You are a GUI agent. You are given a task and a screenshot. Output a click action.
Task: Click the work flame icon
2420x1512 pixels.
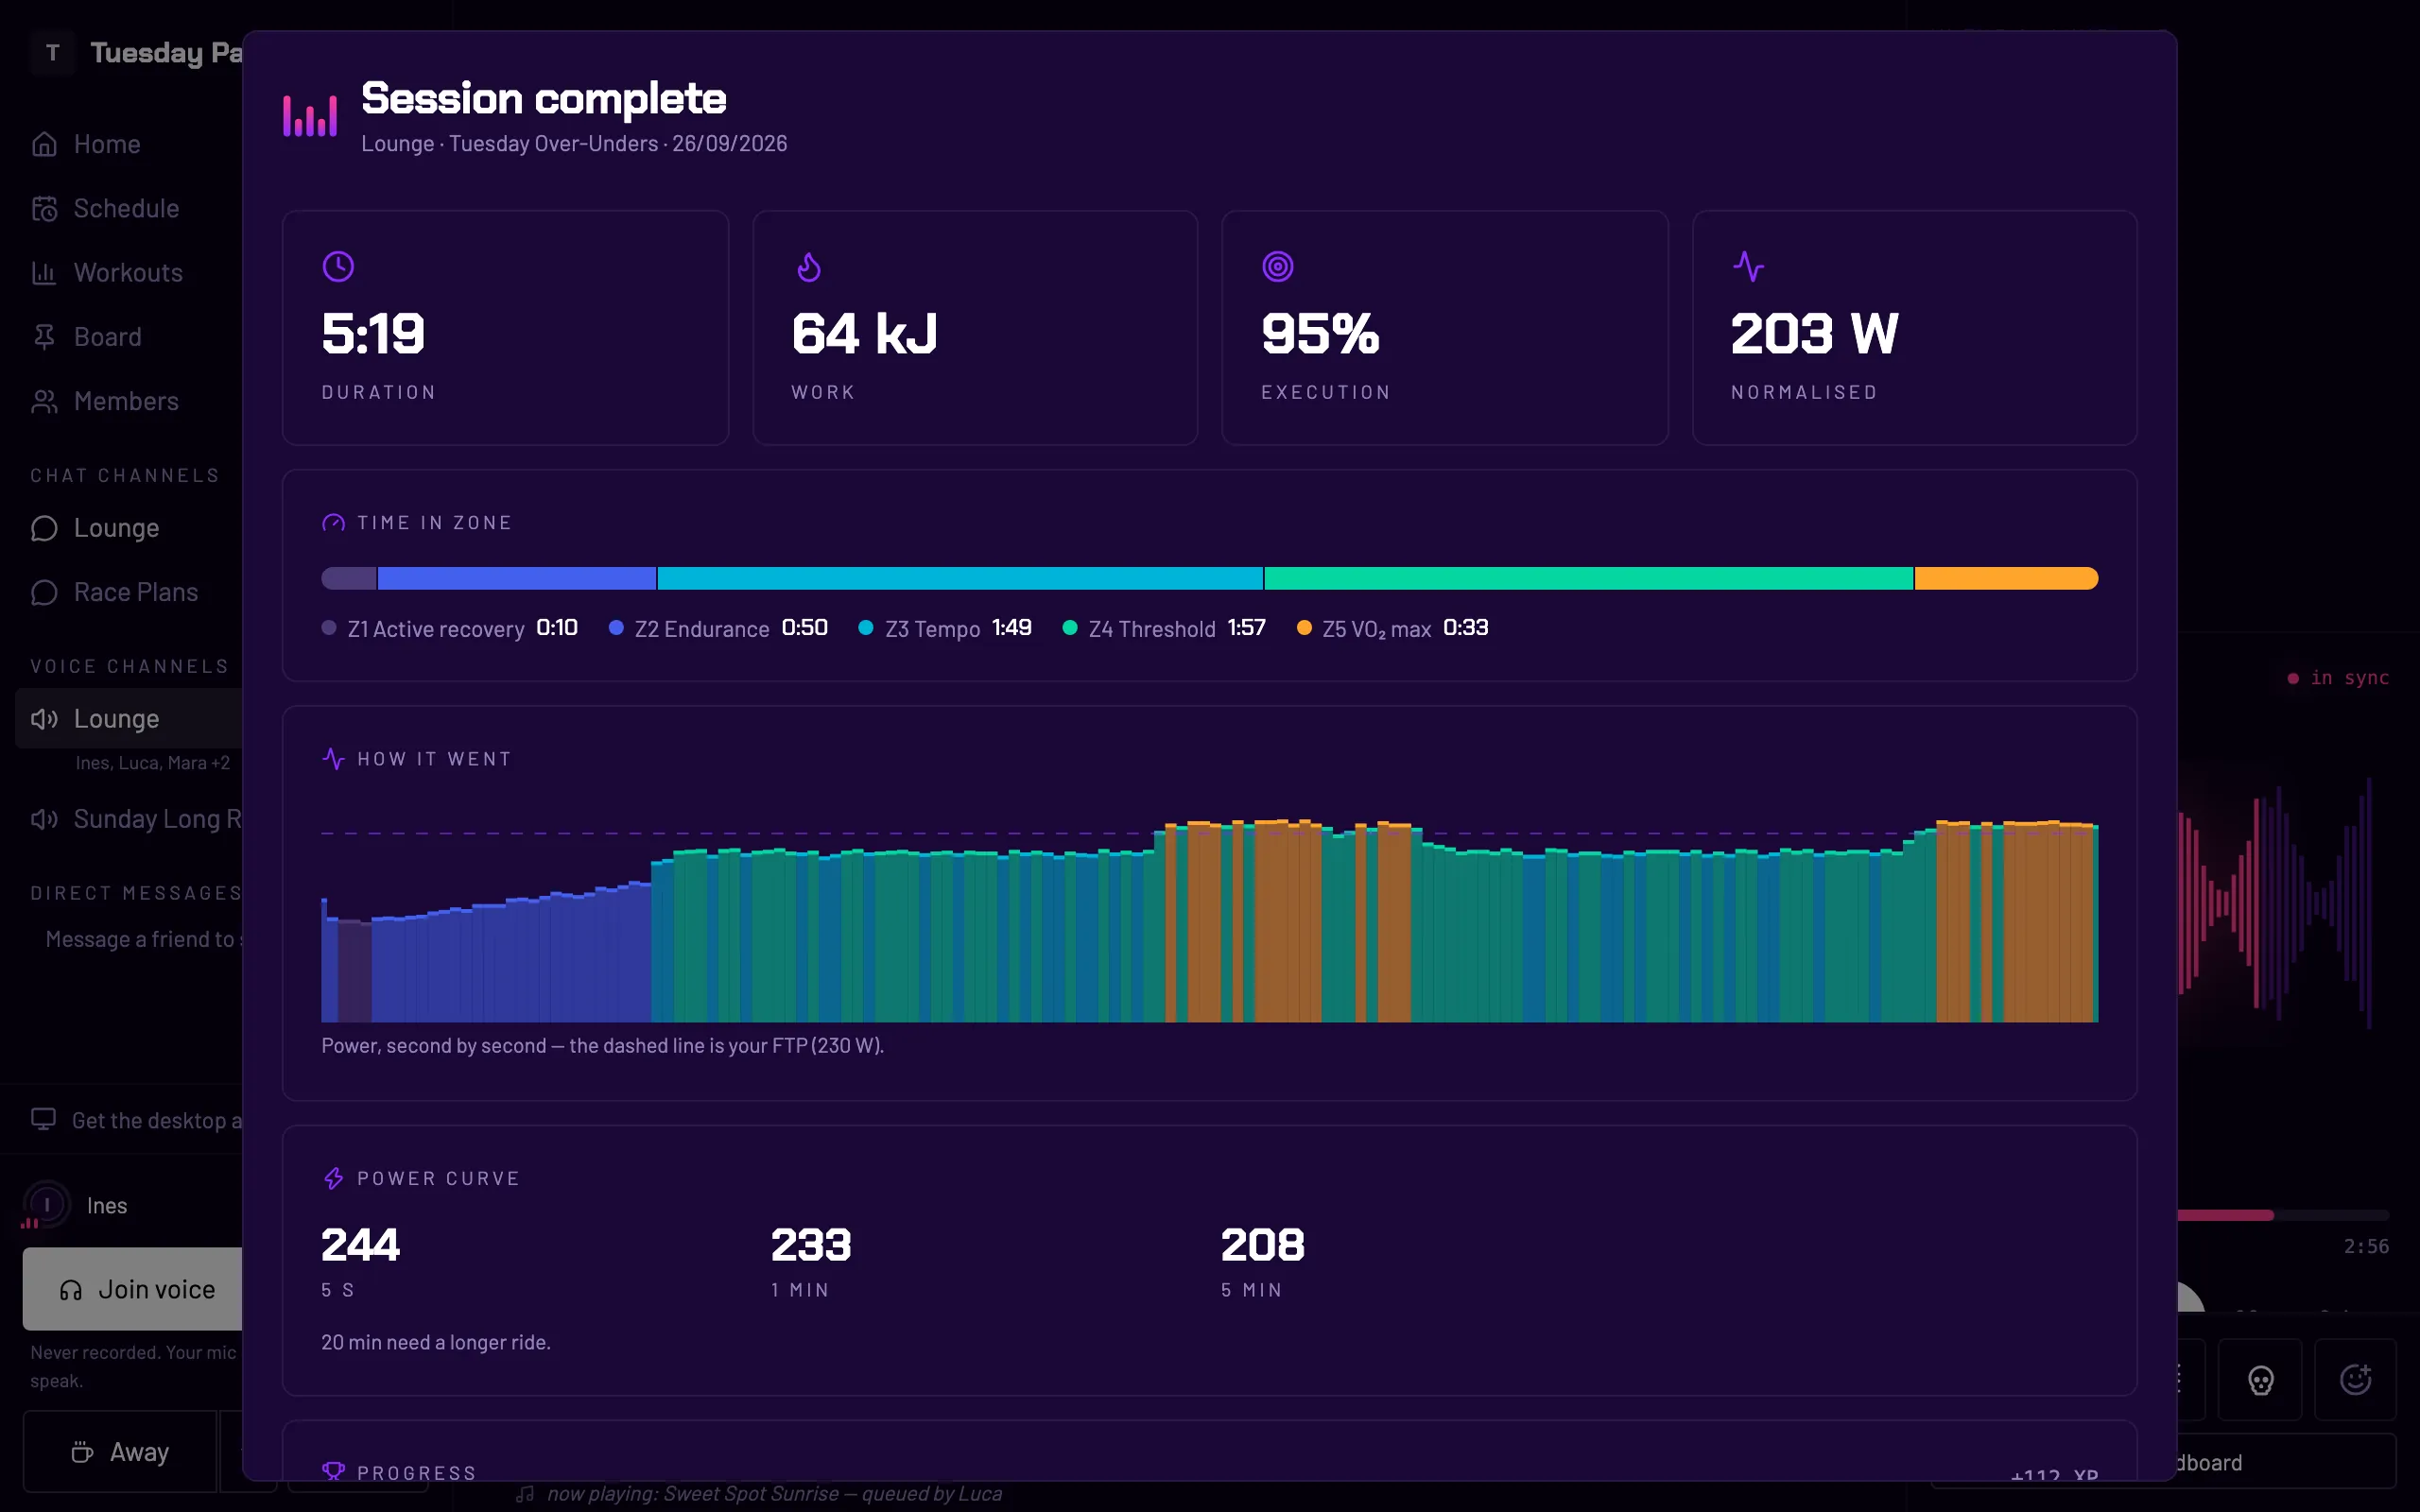pos(808,266)
